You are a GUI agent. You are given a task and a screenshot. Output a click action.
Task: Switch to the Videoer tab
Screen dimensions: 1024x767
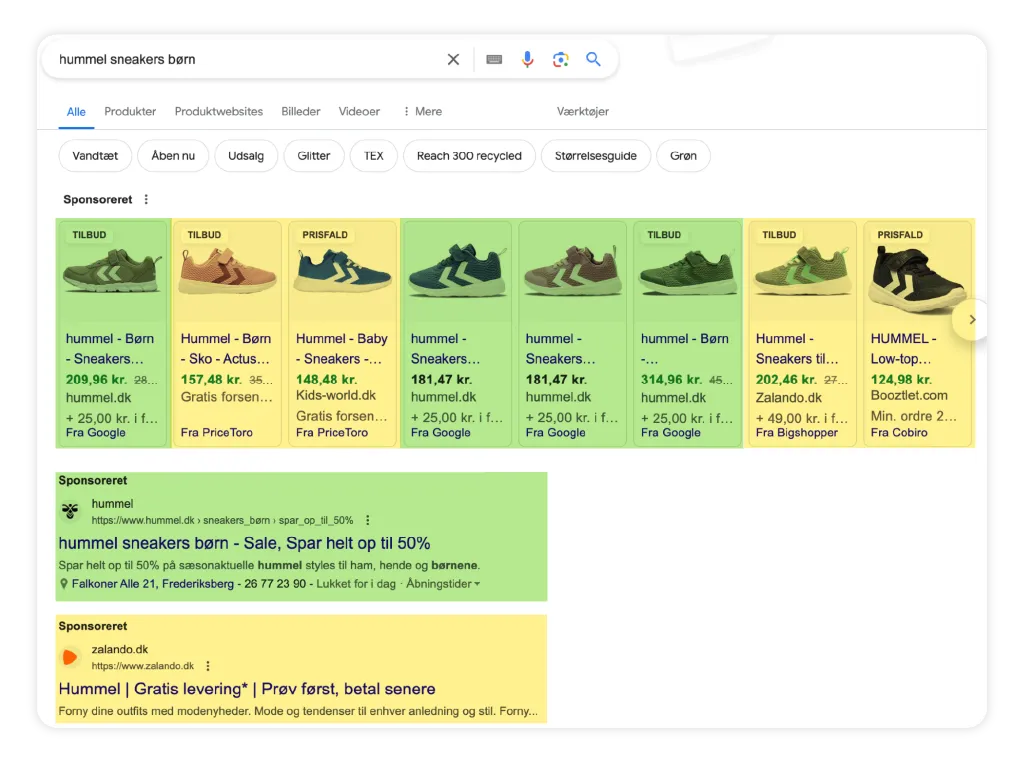tap(359, 112)
